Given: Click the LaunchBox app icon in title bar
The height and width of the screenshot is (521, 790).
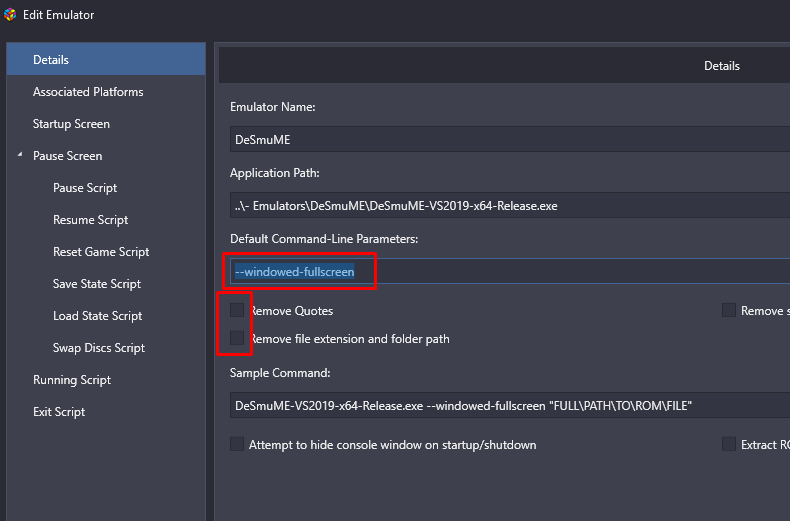Looking at the screenshot, I should click(10, 15).
